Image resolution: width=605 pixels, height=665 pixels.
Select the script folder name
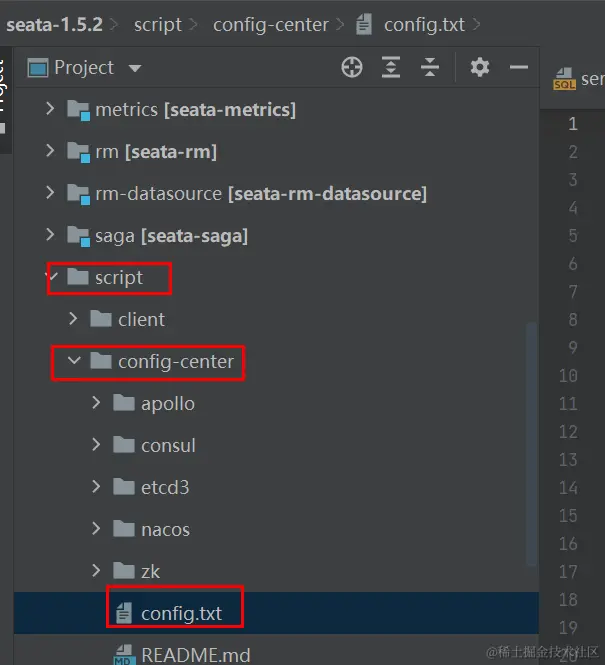(119, 278)
